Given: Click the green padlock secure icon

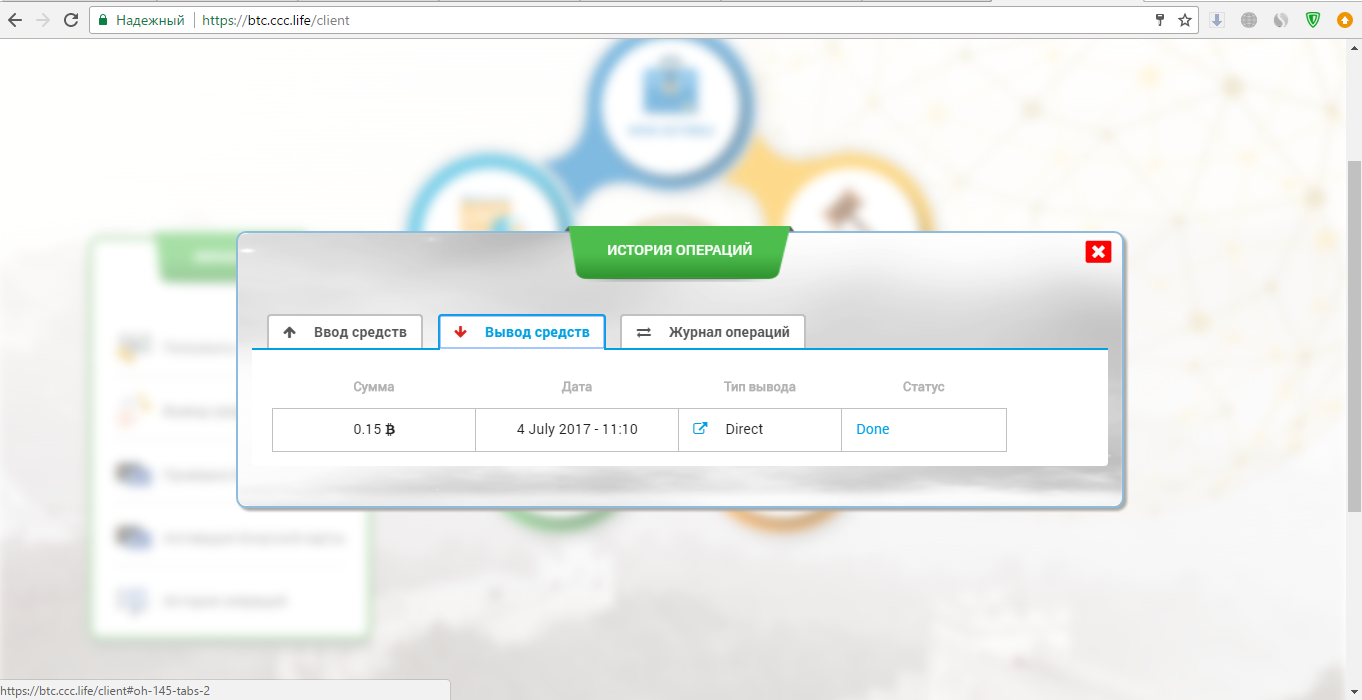Looking at the screenshot, I should pyautogui.click(x=102, y=20).
